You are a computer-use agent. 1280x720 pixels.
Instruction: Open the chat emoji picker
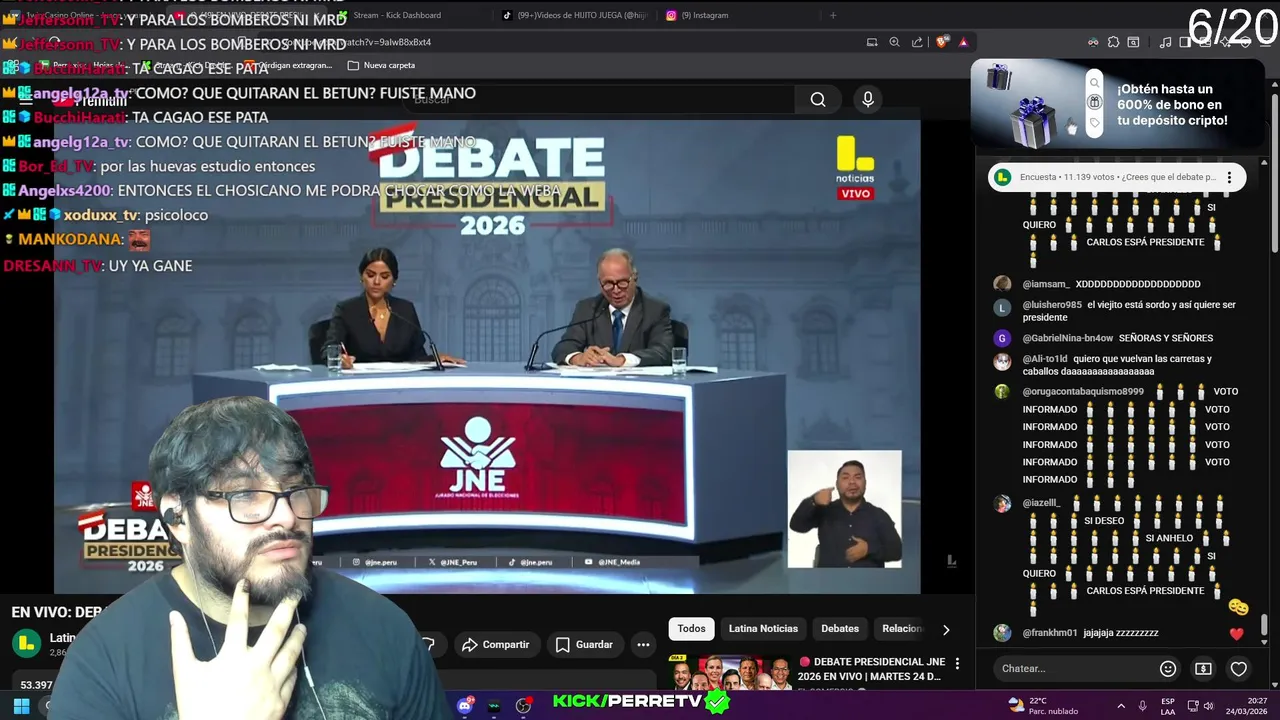1167,669
